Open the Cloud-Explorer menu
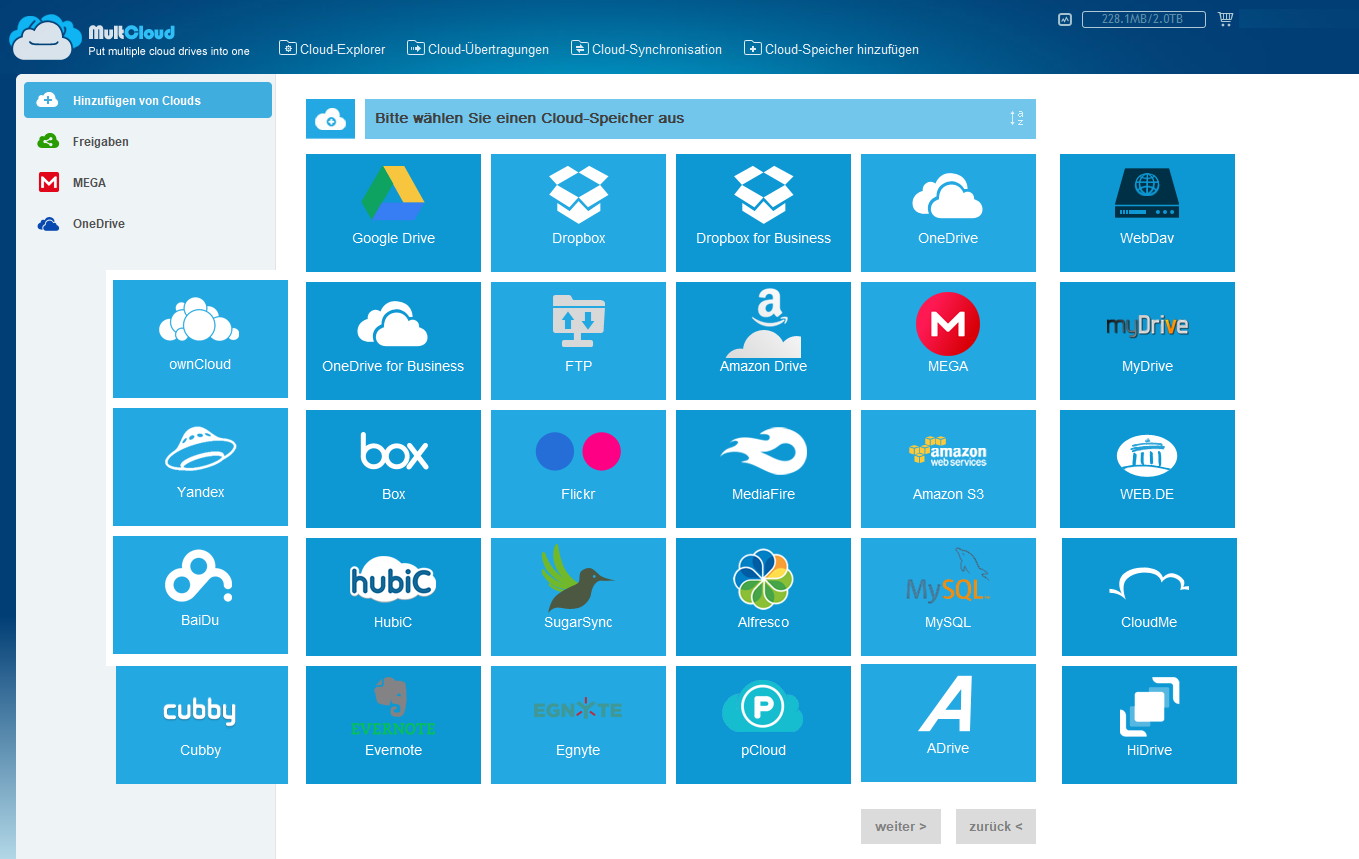 pyautogui.click(x=332, y=49)
